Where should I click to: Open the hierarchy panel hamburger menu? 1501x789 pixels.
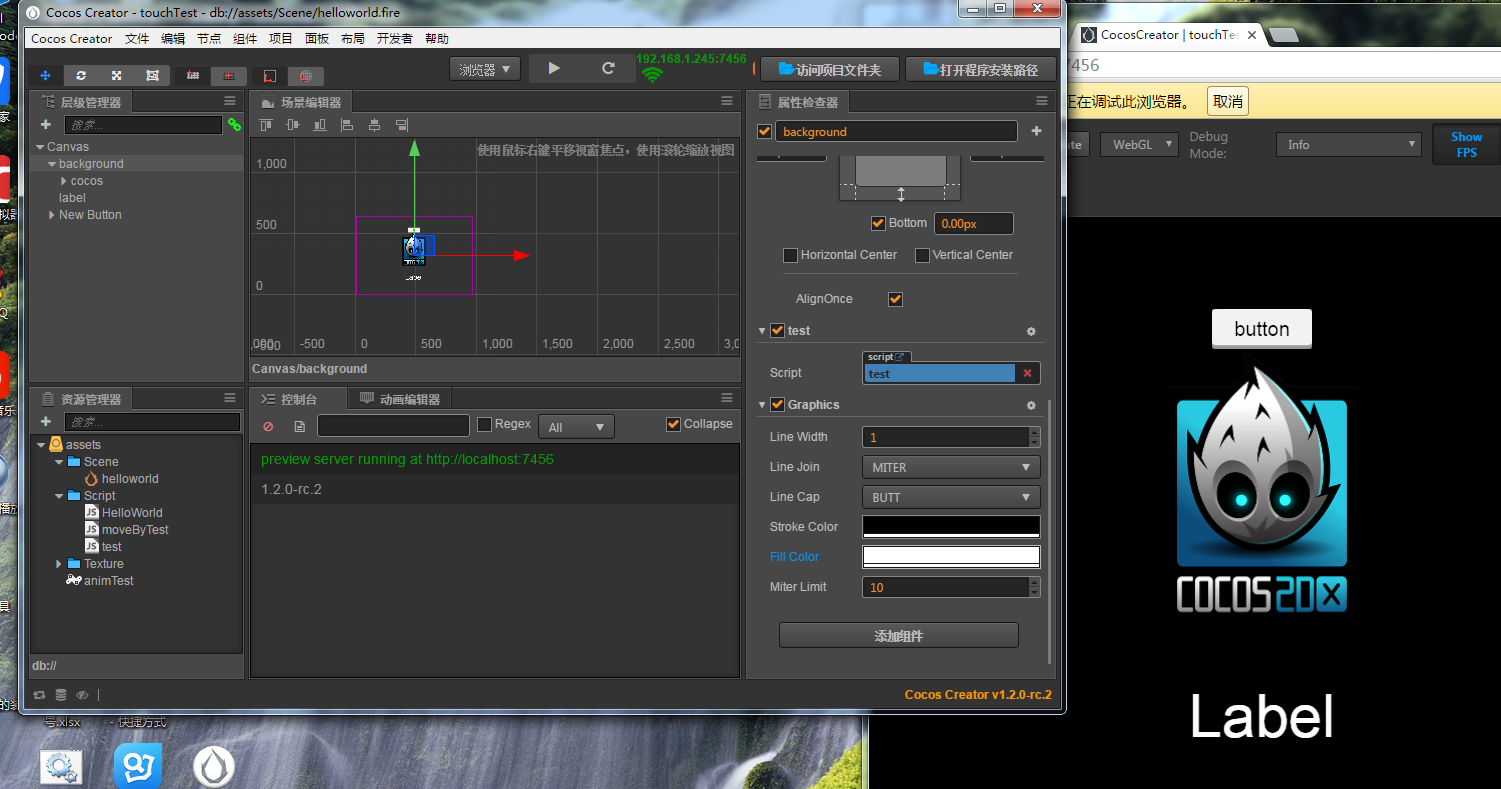(230, 101)
